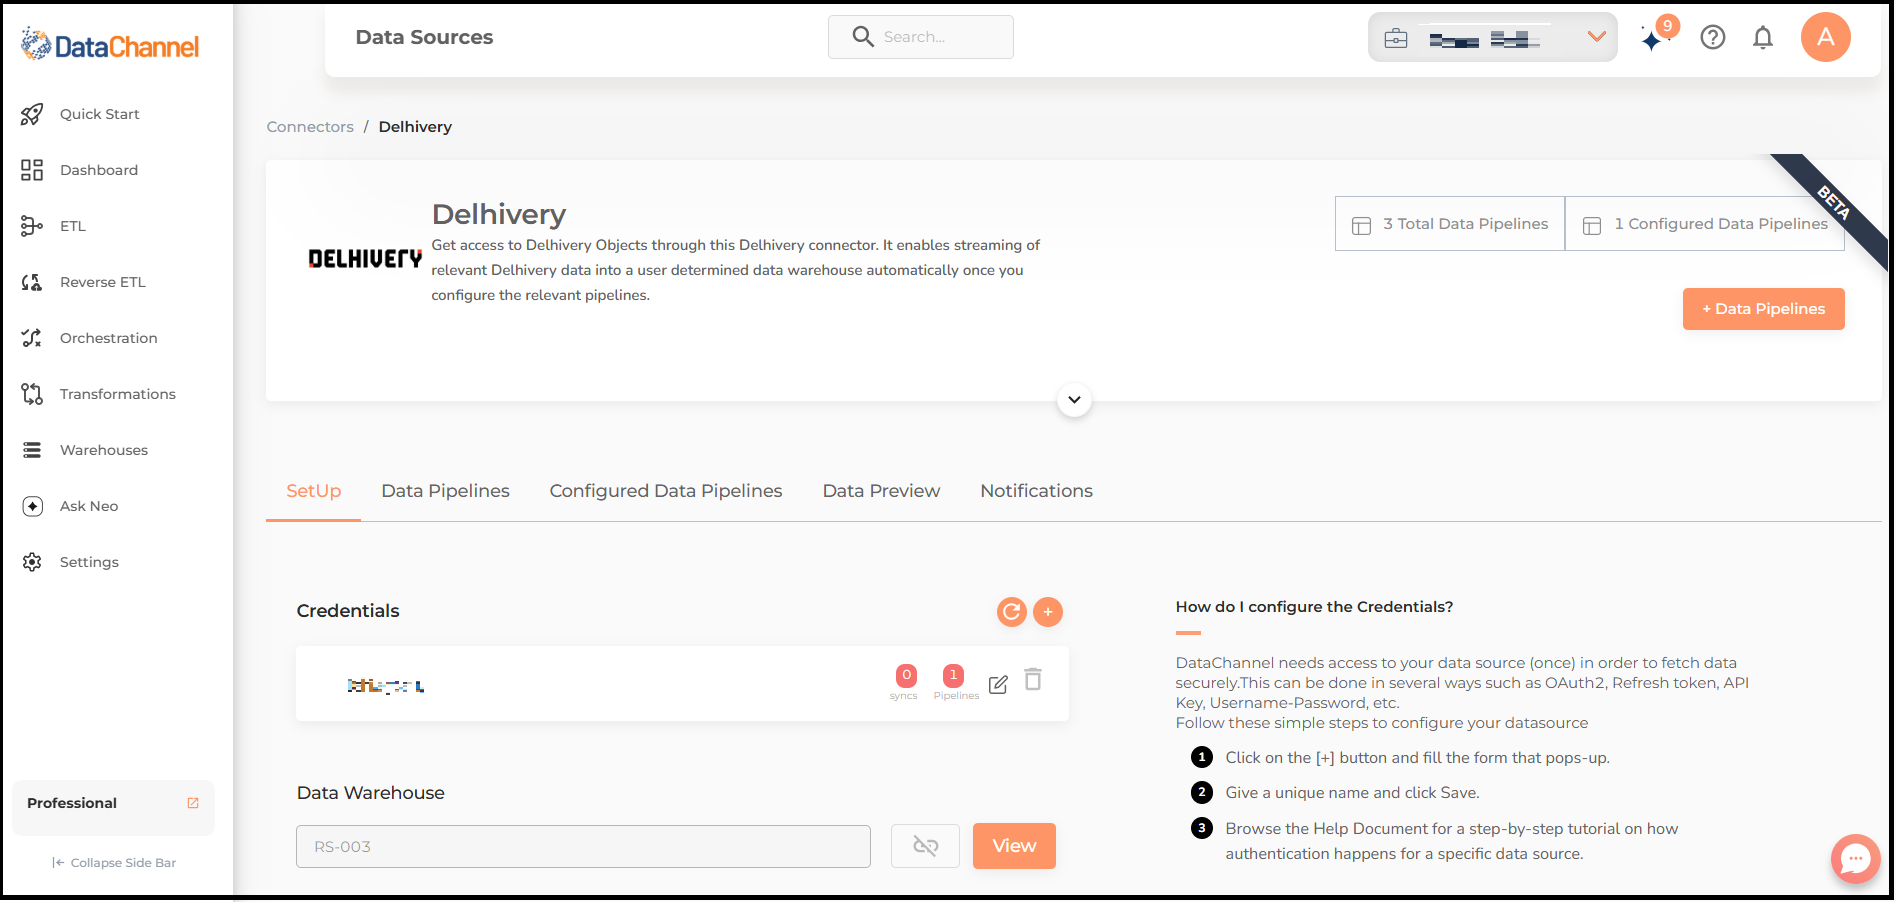The height and width of the screenshot is (902, 1896).
Task: Open the Dashboard grid icon
Action: [32, 170]
